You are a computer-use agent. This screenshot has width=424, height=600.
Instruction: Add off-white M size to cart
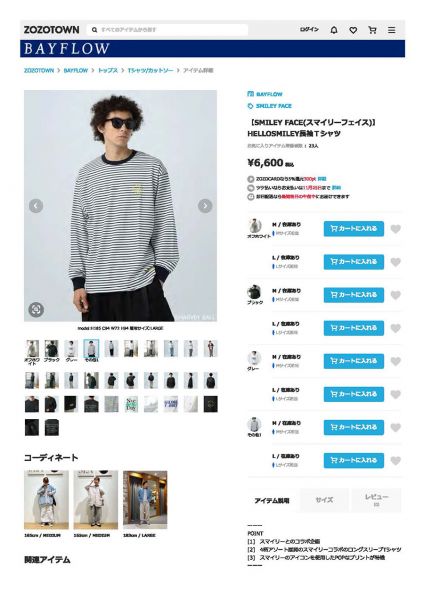(x=354, y=229)
